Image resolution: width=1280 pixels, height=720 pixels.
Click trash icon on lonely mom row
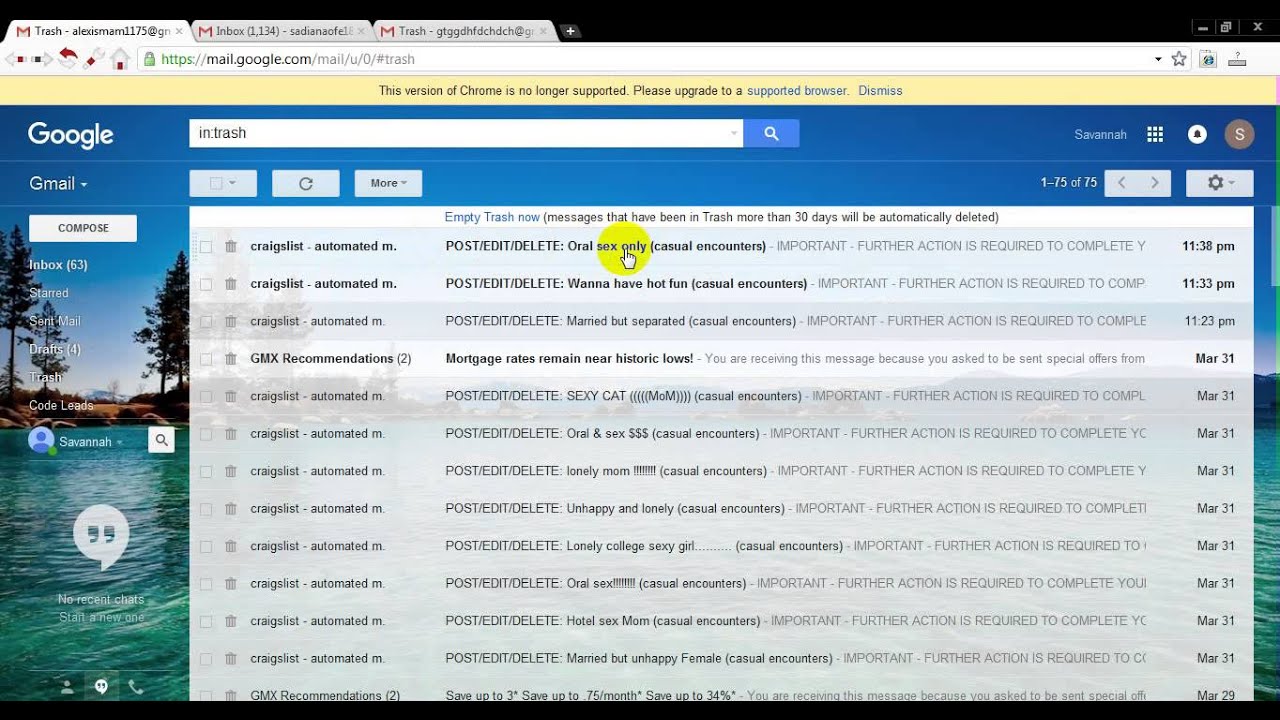point(231,471)
